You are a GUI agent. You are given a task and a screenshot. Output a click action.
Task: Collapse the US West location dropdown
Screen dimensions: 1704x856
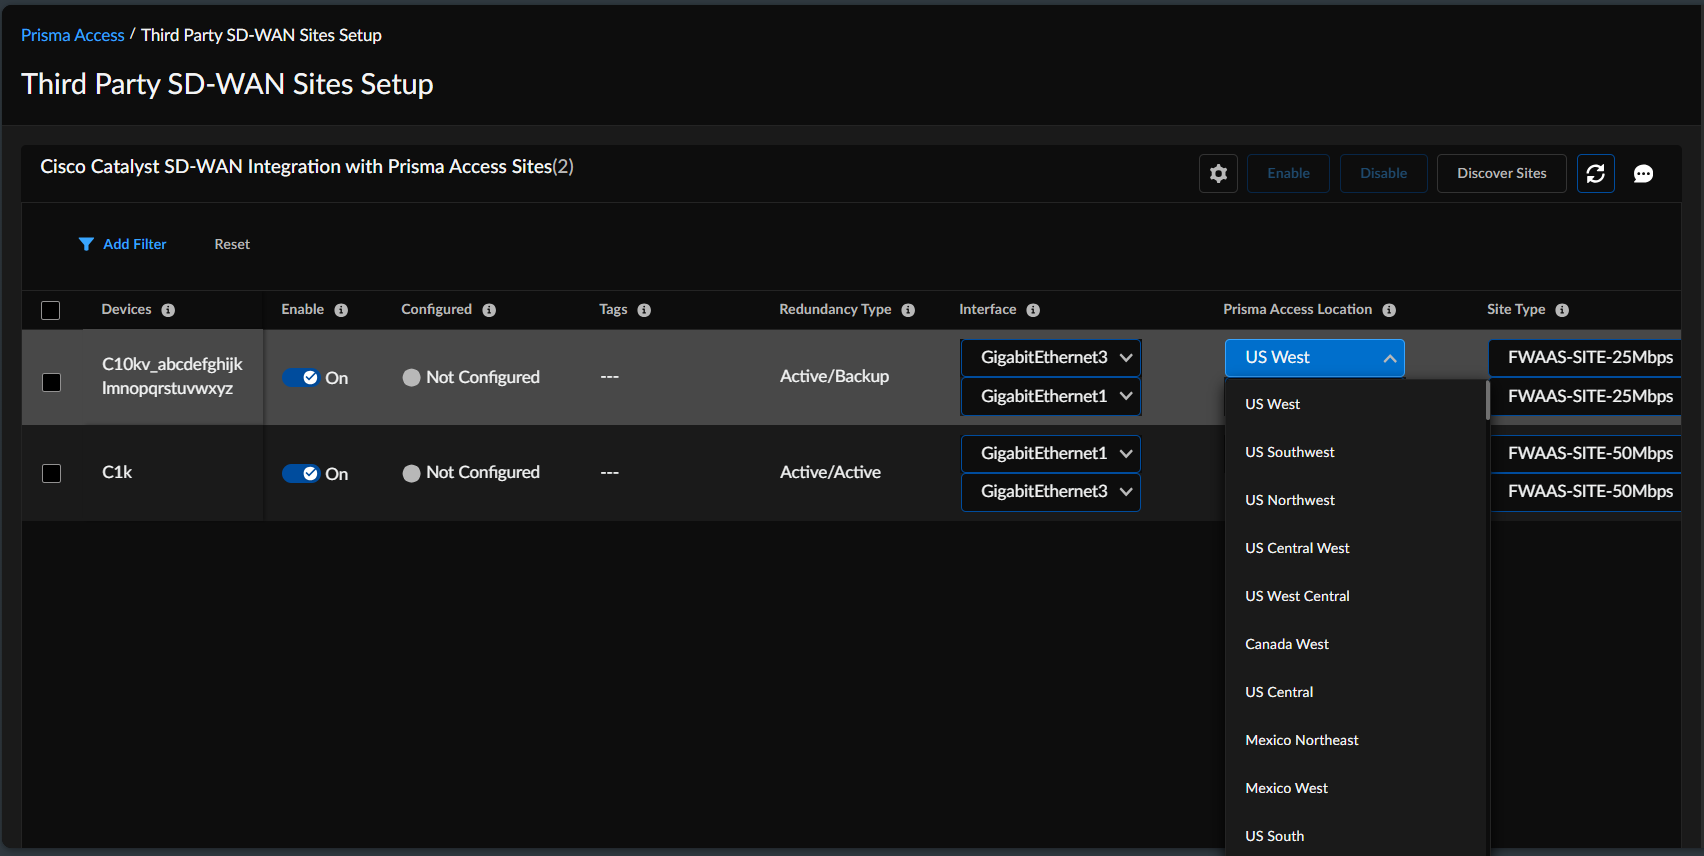coord(1389,358)
